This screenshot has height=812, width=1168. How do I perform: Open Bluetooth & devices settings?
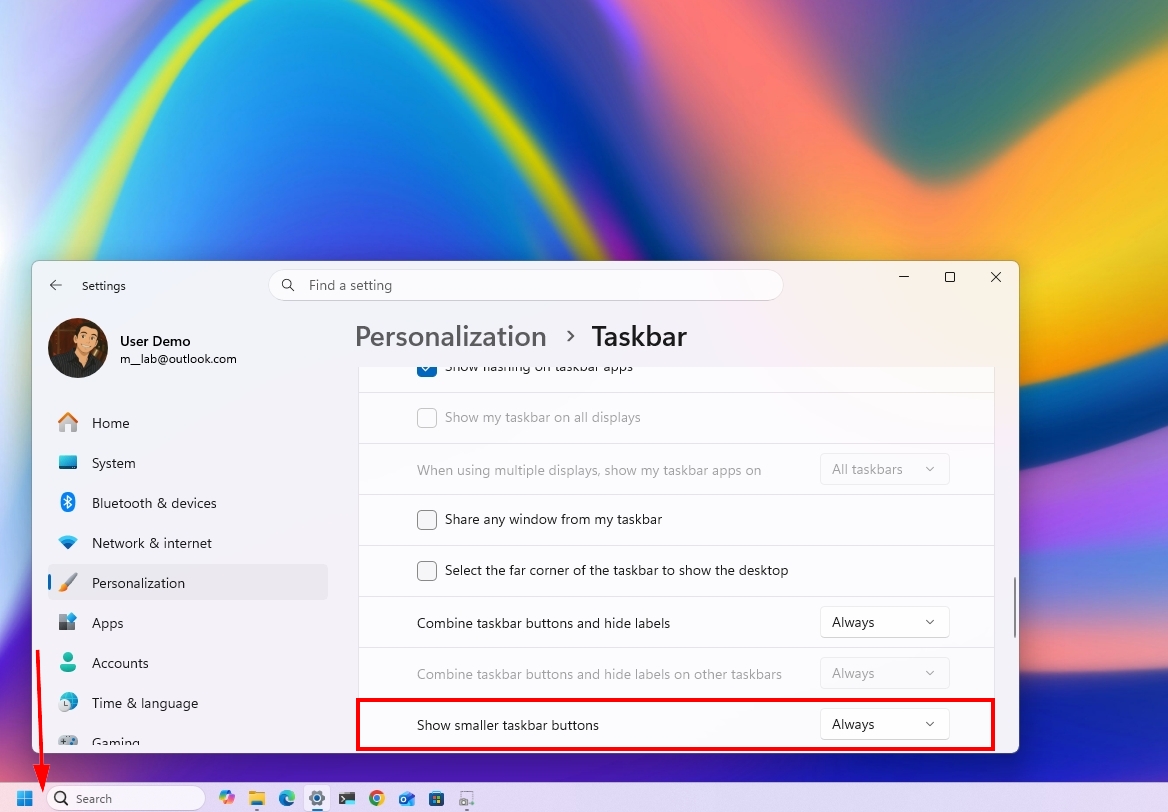(x=188, y=503)
